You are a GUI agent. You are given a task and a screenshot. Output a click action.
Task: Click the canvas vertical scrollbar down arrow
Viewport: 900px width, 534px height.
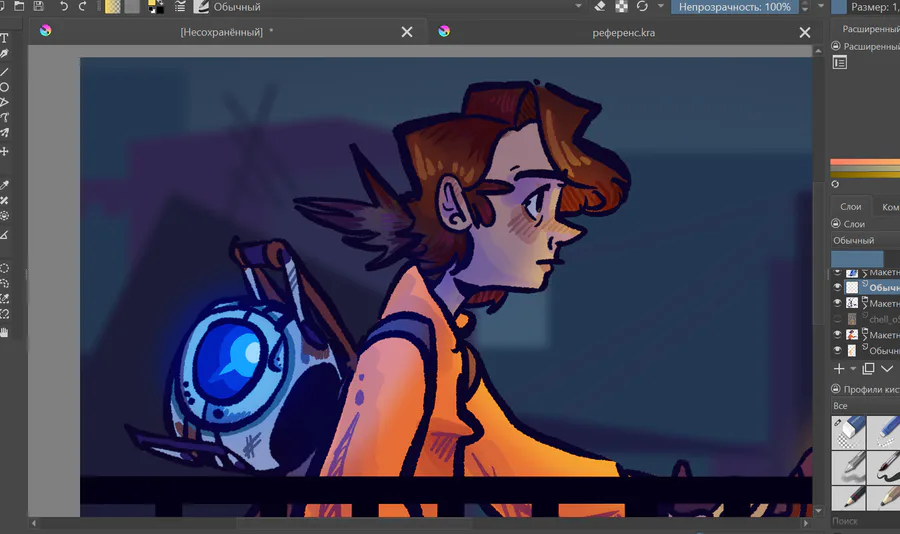pos(818,510)
